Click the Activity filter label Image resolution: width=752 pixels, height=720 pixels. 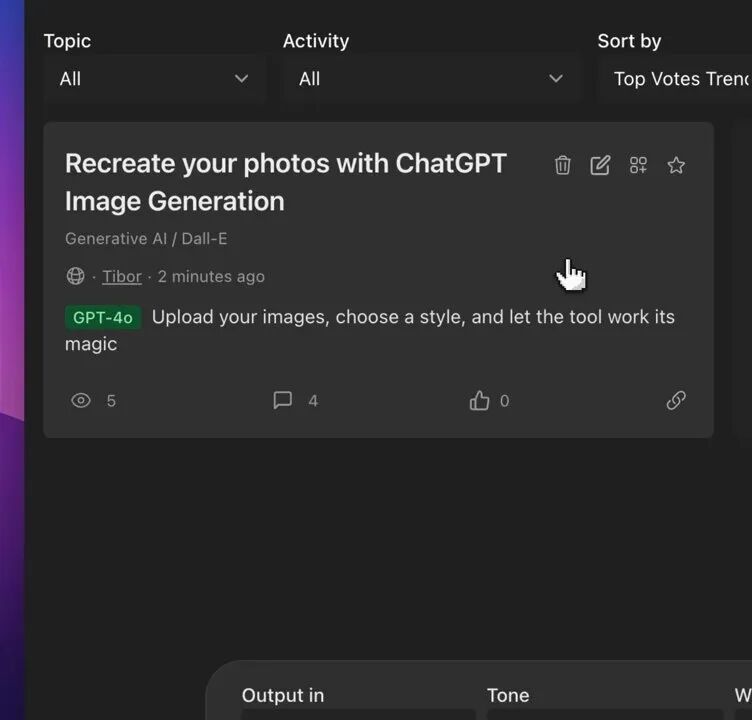tap(316, 42)
